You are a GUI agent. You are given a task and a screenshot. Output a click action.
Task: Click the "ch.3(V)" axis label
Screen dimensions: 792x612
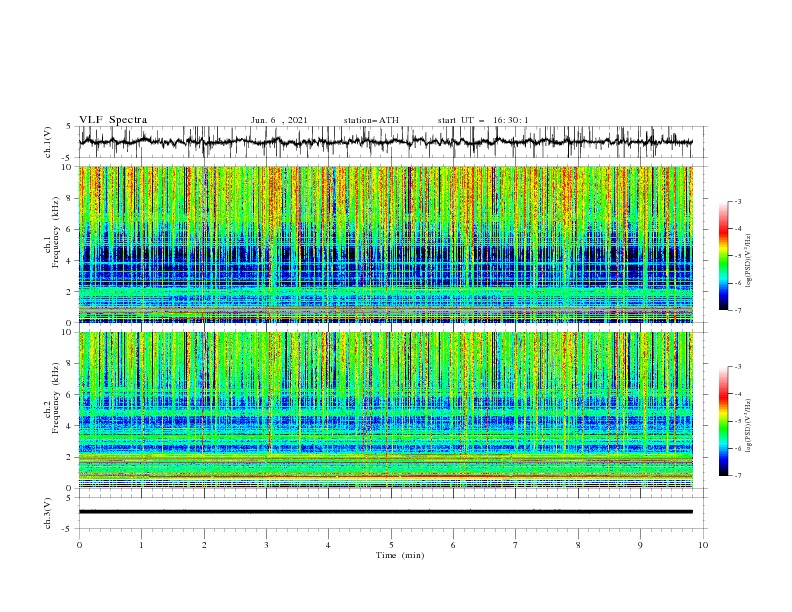pos(48,513)
